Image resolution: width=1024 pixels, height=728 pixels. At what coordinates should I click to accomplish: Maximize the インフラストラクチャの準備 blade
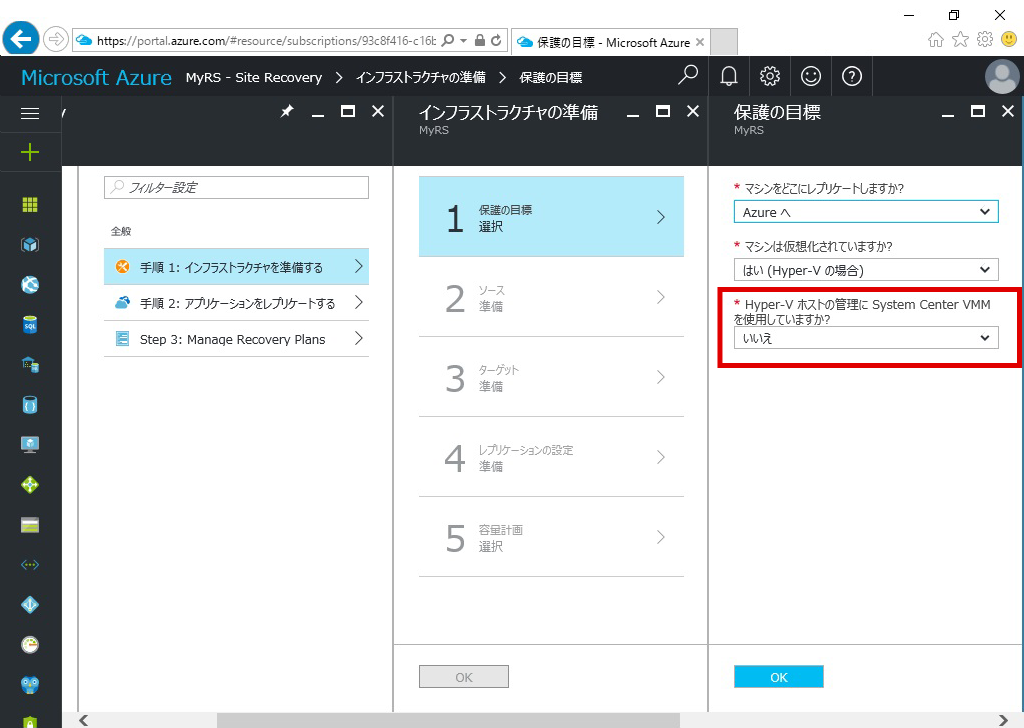663,112
